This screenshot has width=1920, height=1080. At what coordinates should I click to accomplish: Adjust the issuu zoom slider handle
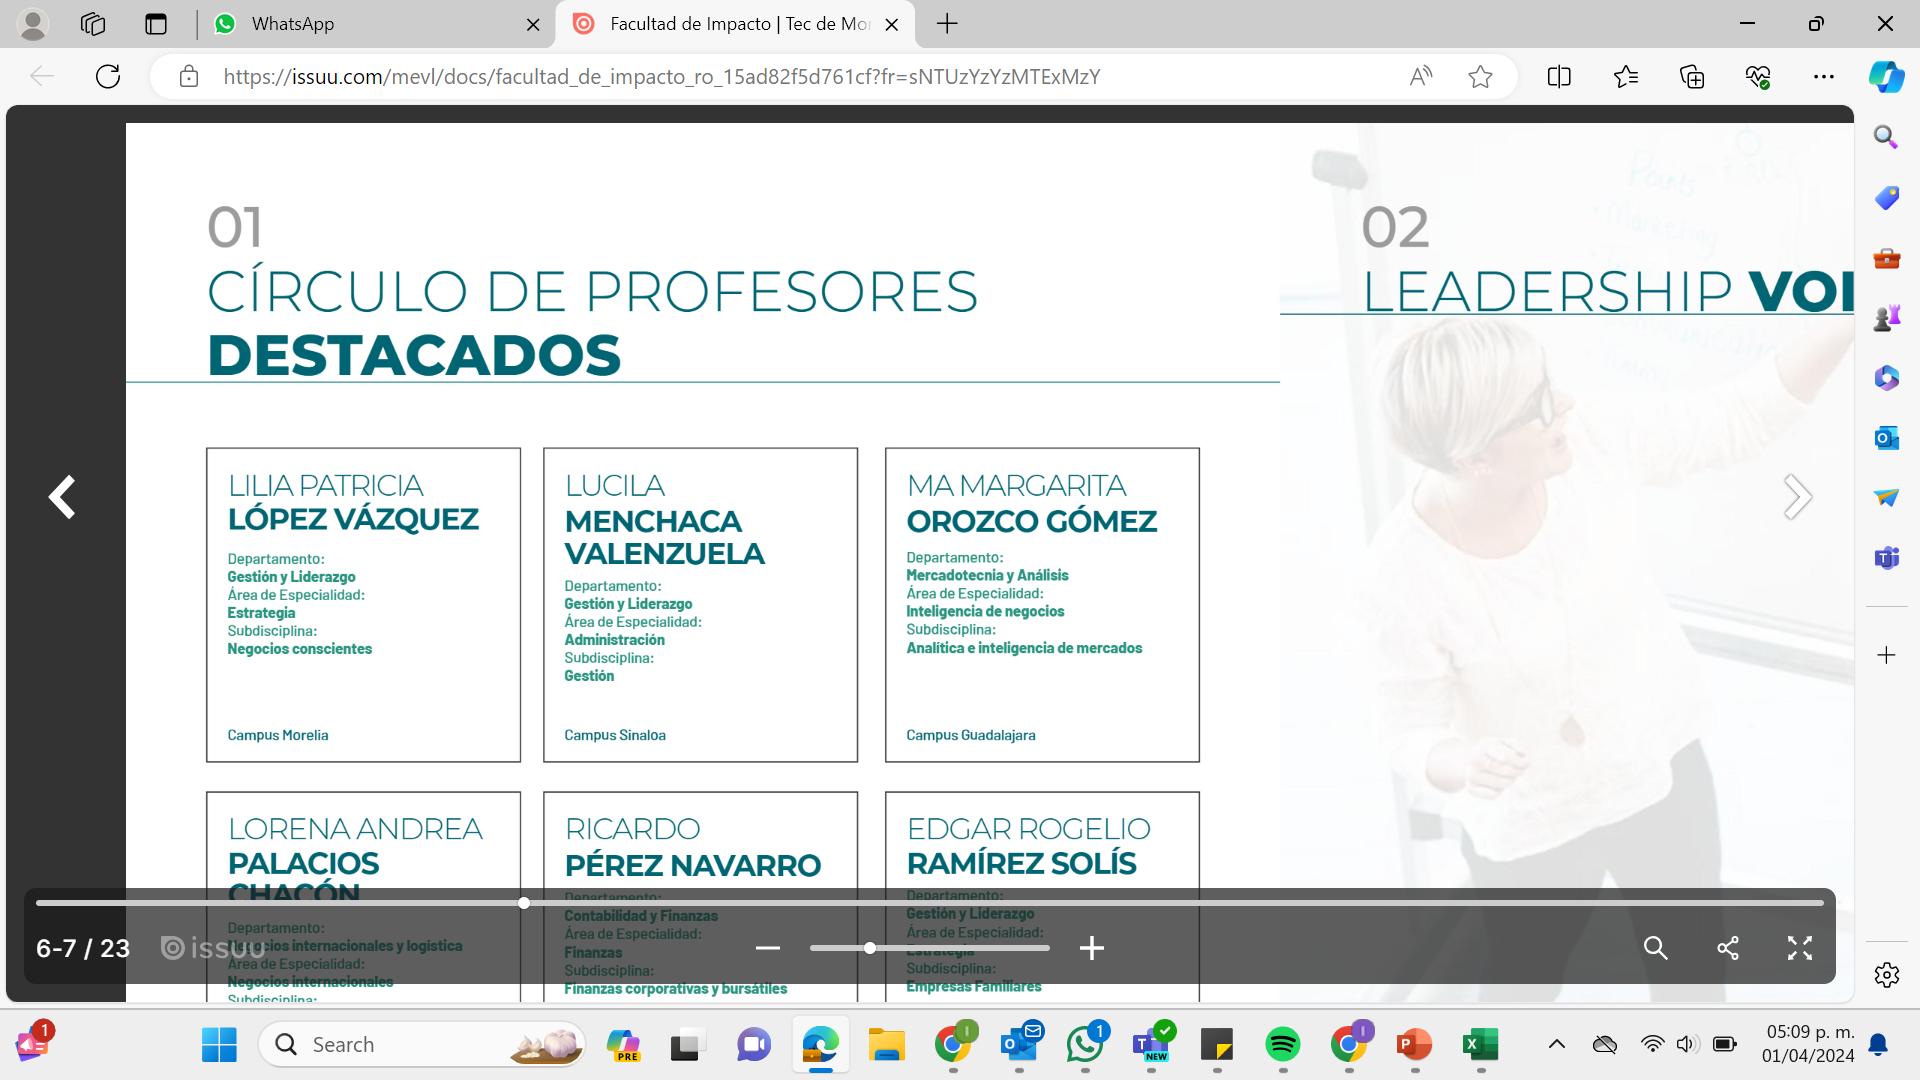[x=870, y=948]
